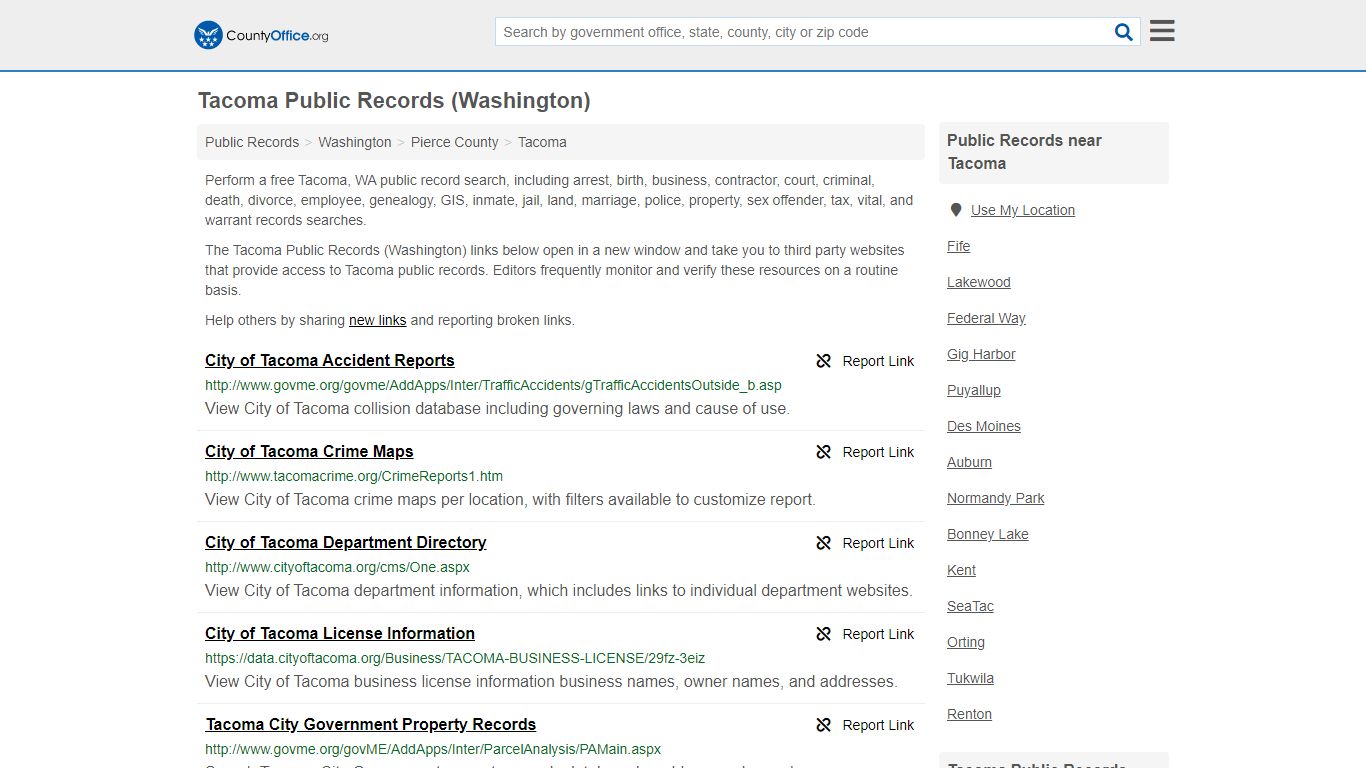Go to Washington breadcrumb

pyautogui.click(x=355, y=142)
